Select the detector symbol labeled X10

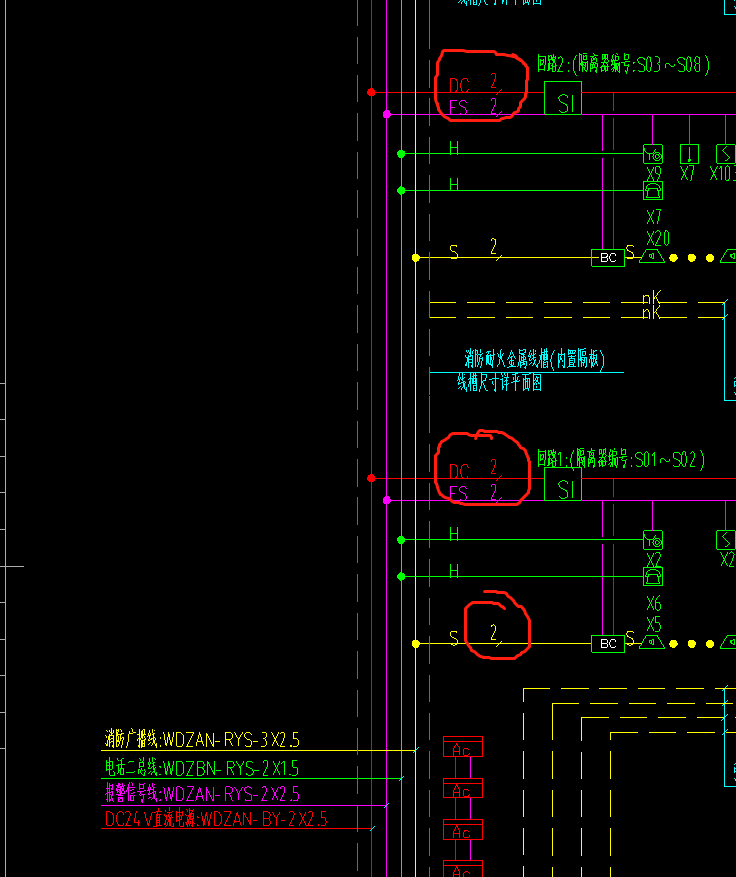coord(726,154)
